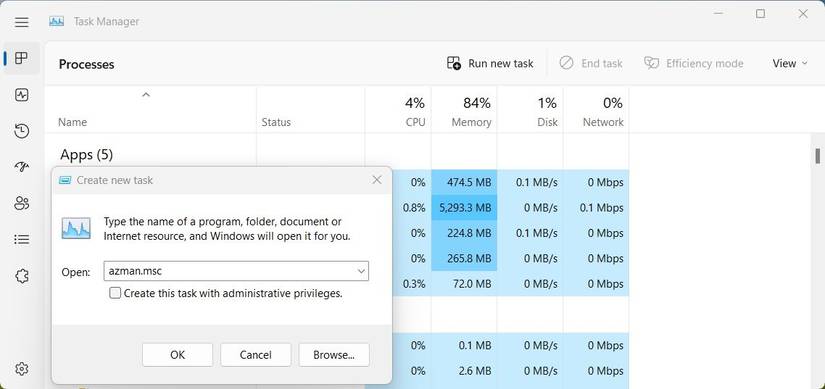Click OK in Create new task dialog

(x=177, y=355)
